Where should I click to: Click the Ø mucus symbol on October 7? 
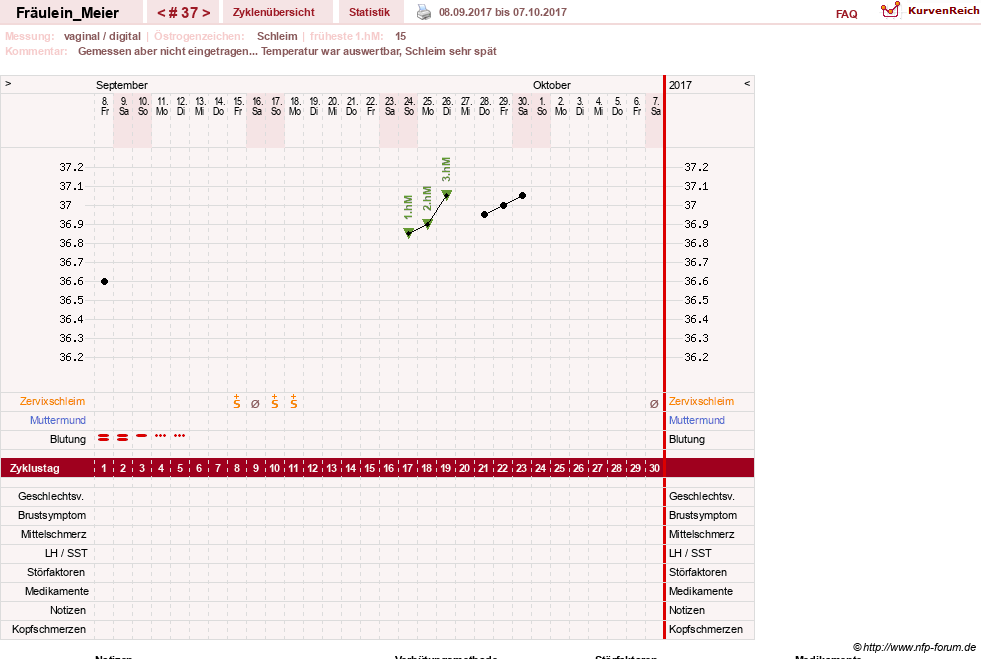point(654,404)
